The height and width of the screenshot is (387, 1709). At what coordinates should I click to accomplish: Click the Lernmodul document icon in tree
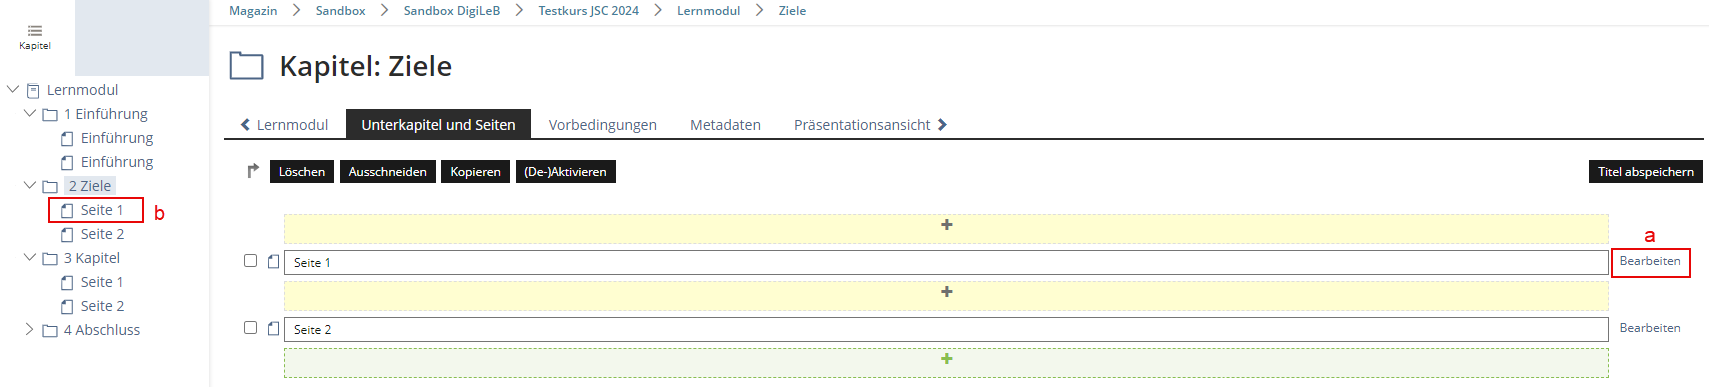pyautogui.click(x=33, y=90)
